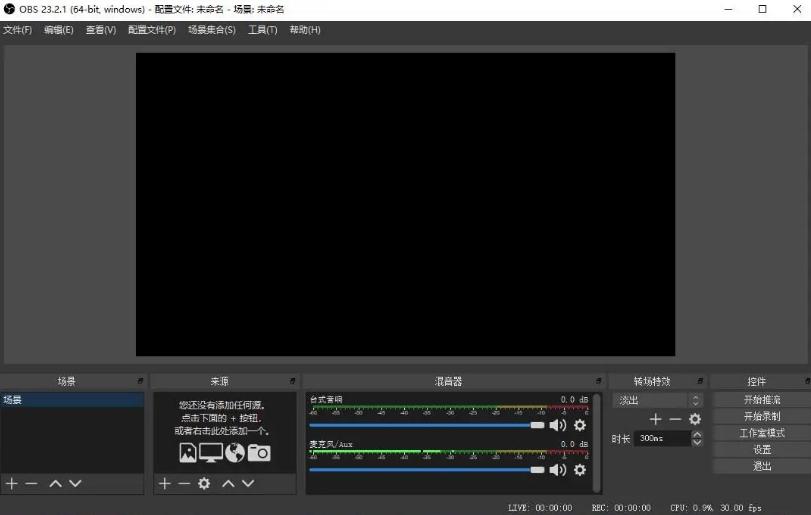Mute the 麦克风/Aux microphone speaker
Image resolution: width=811 pixels, height=515 pixels.
tap(558, 469)
